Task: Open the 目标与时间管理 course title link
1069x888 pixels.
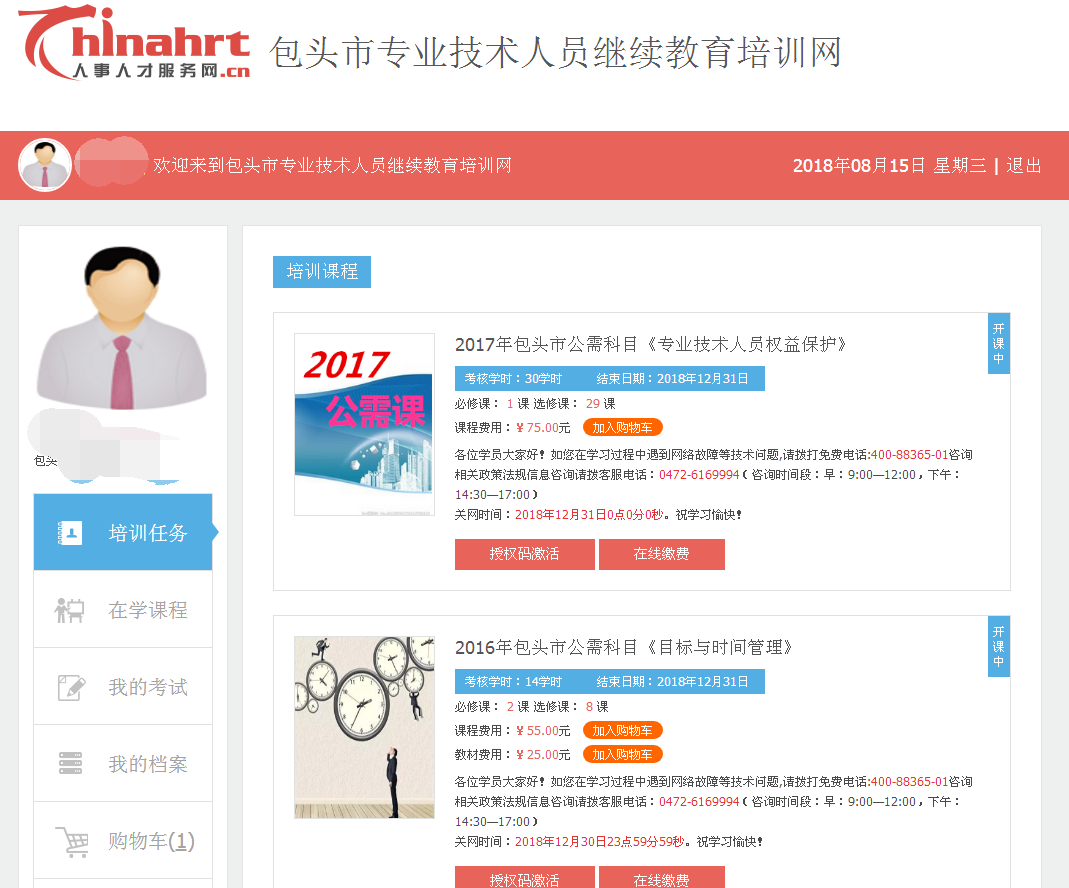Action: pos(623,647)
